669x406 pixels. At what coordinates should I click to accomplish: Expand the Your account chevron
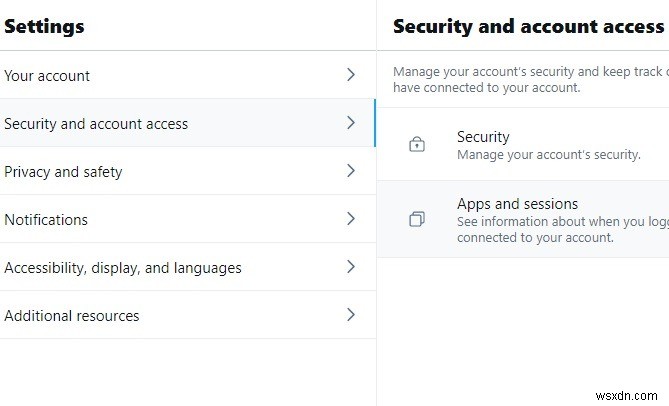click(x=350, y=75)
